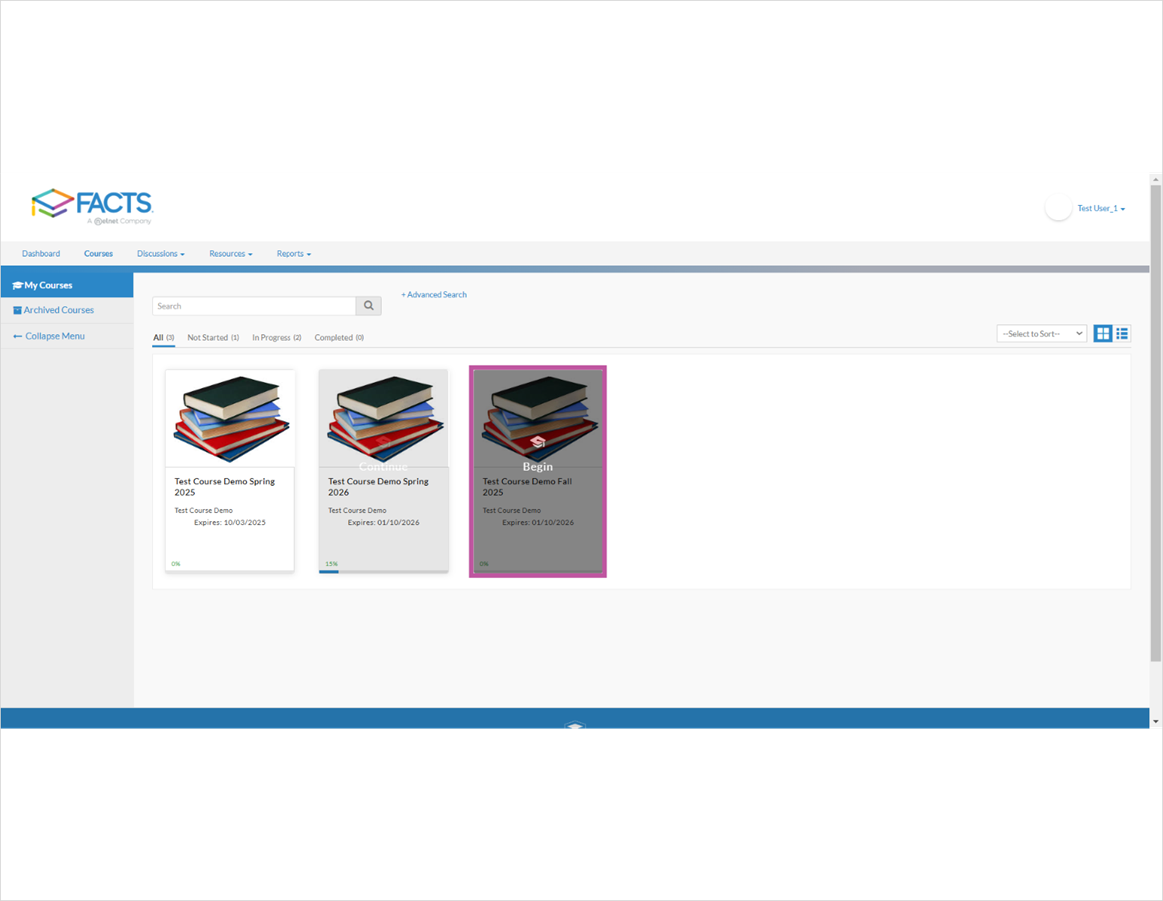Open the Reports dropdown menu
The image size is (1163, 901).
[x=293, y=253]
